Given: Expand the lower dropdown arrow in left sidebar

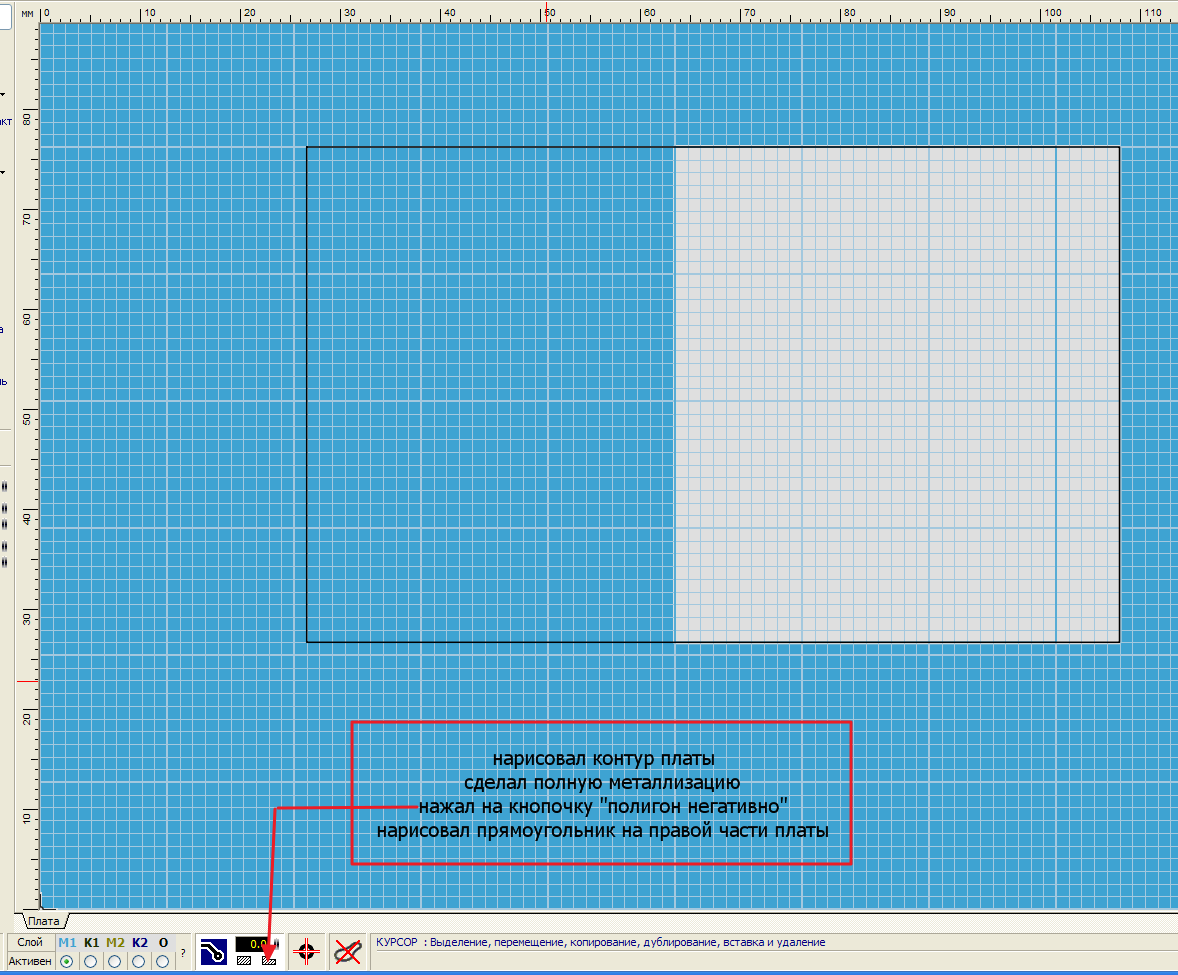Looking at the screenshot, I should coord(3,172).
